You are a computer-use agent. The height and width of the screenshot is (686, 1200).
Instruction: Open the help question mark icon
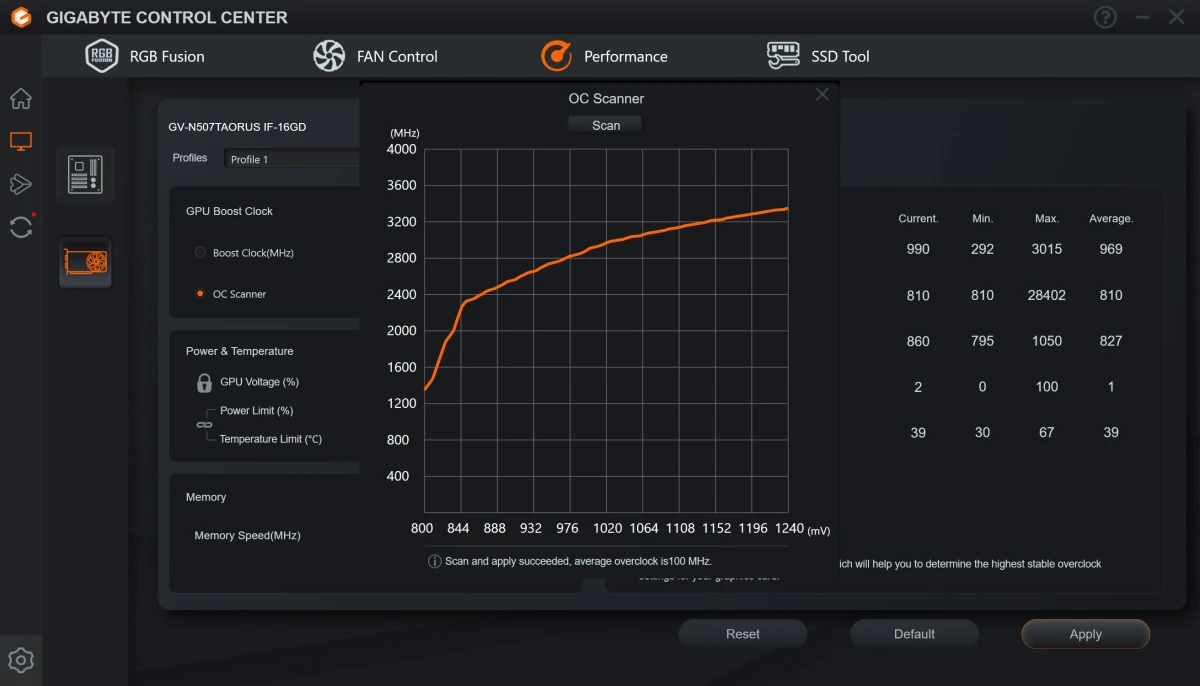[1105, 17]
